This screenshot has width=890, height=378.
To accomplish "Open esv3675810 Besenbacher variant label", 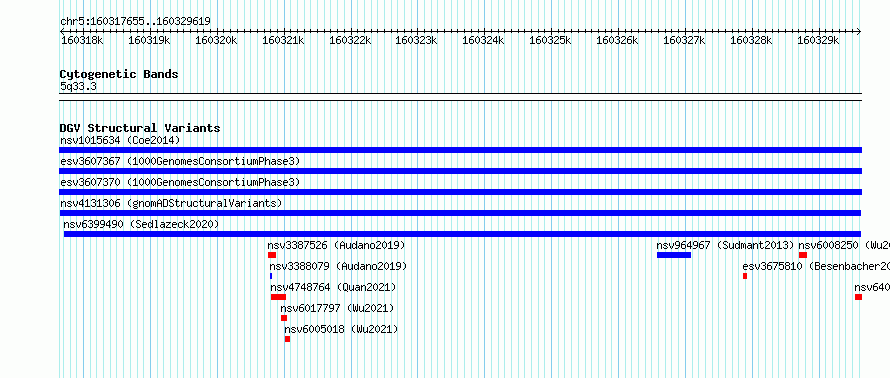I will pyautogui.click(x=816, y=266).
